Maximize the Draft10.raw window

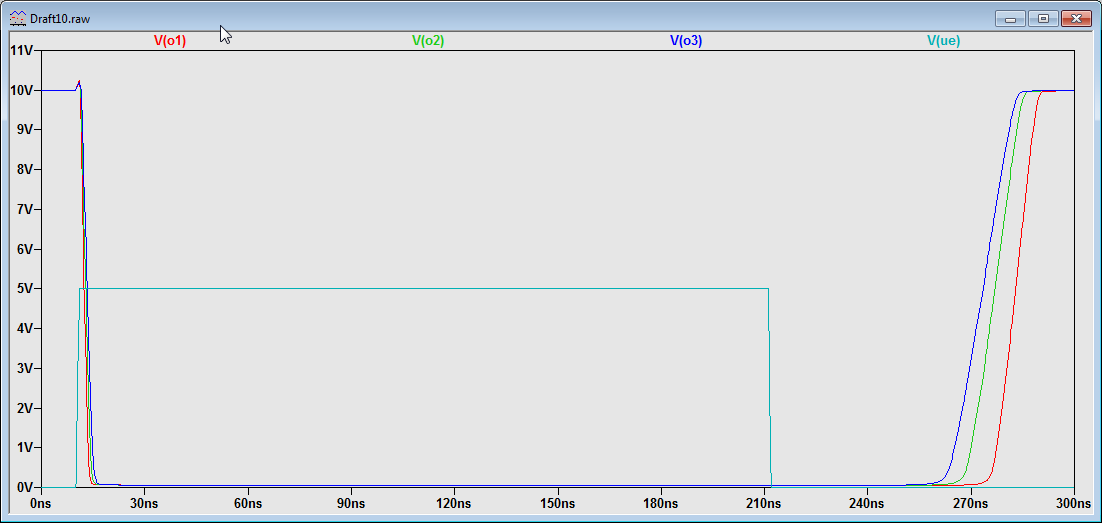tap(1044, 19)
